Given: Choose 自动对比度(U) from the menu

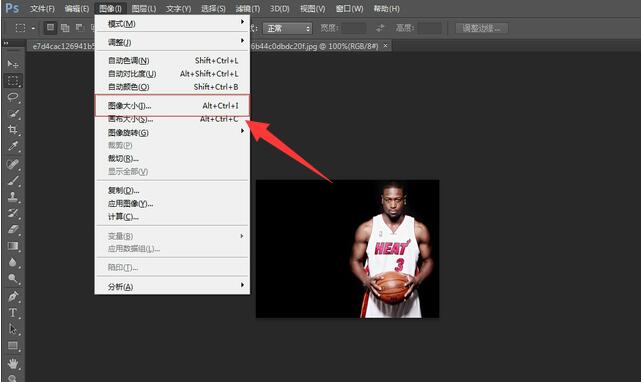Looking at the screenshot, I should (x=172, y=74).
